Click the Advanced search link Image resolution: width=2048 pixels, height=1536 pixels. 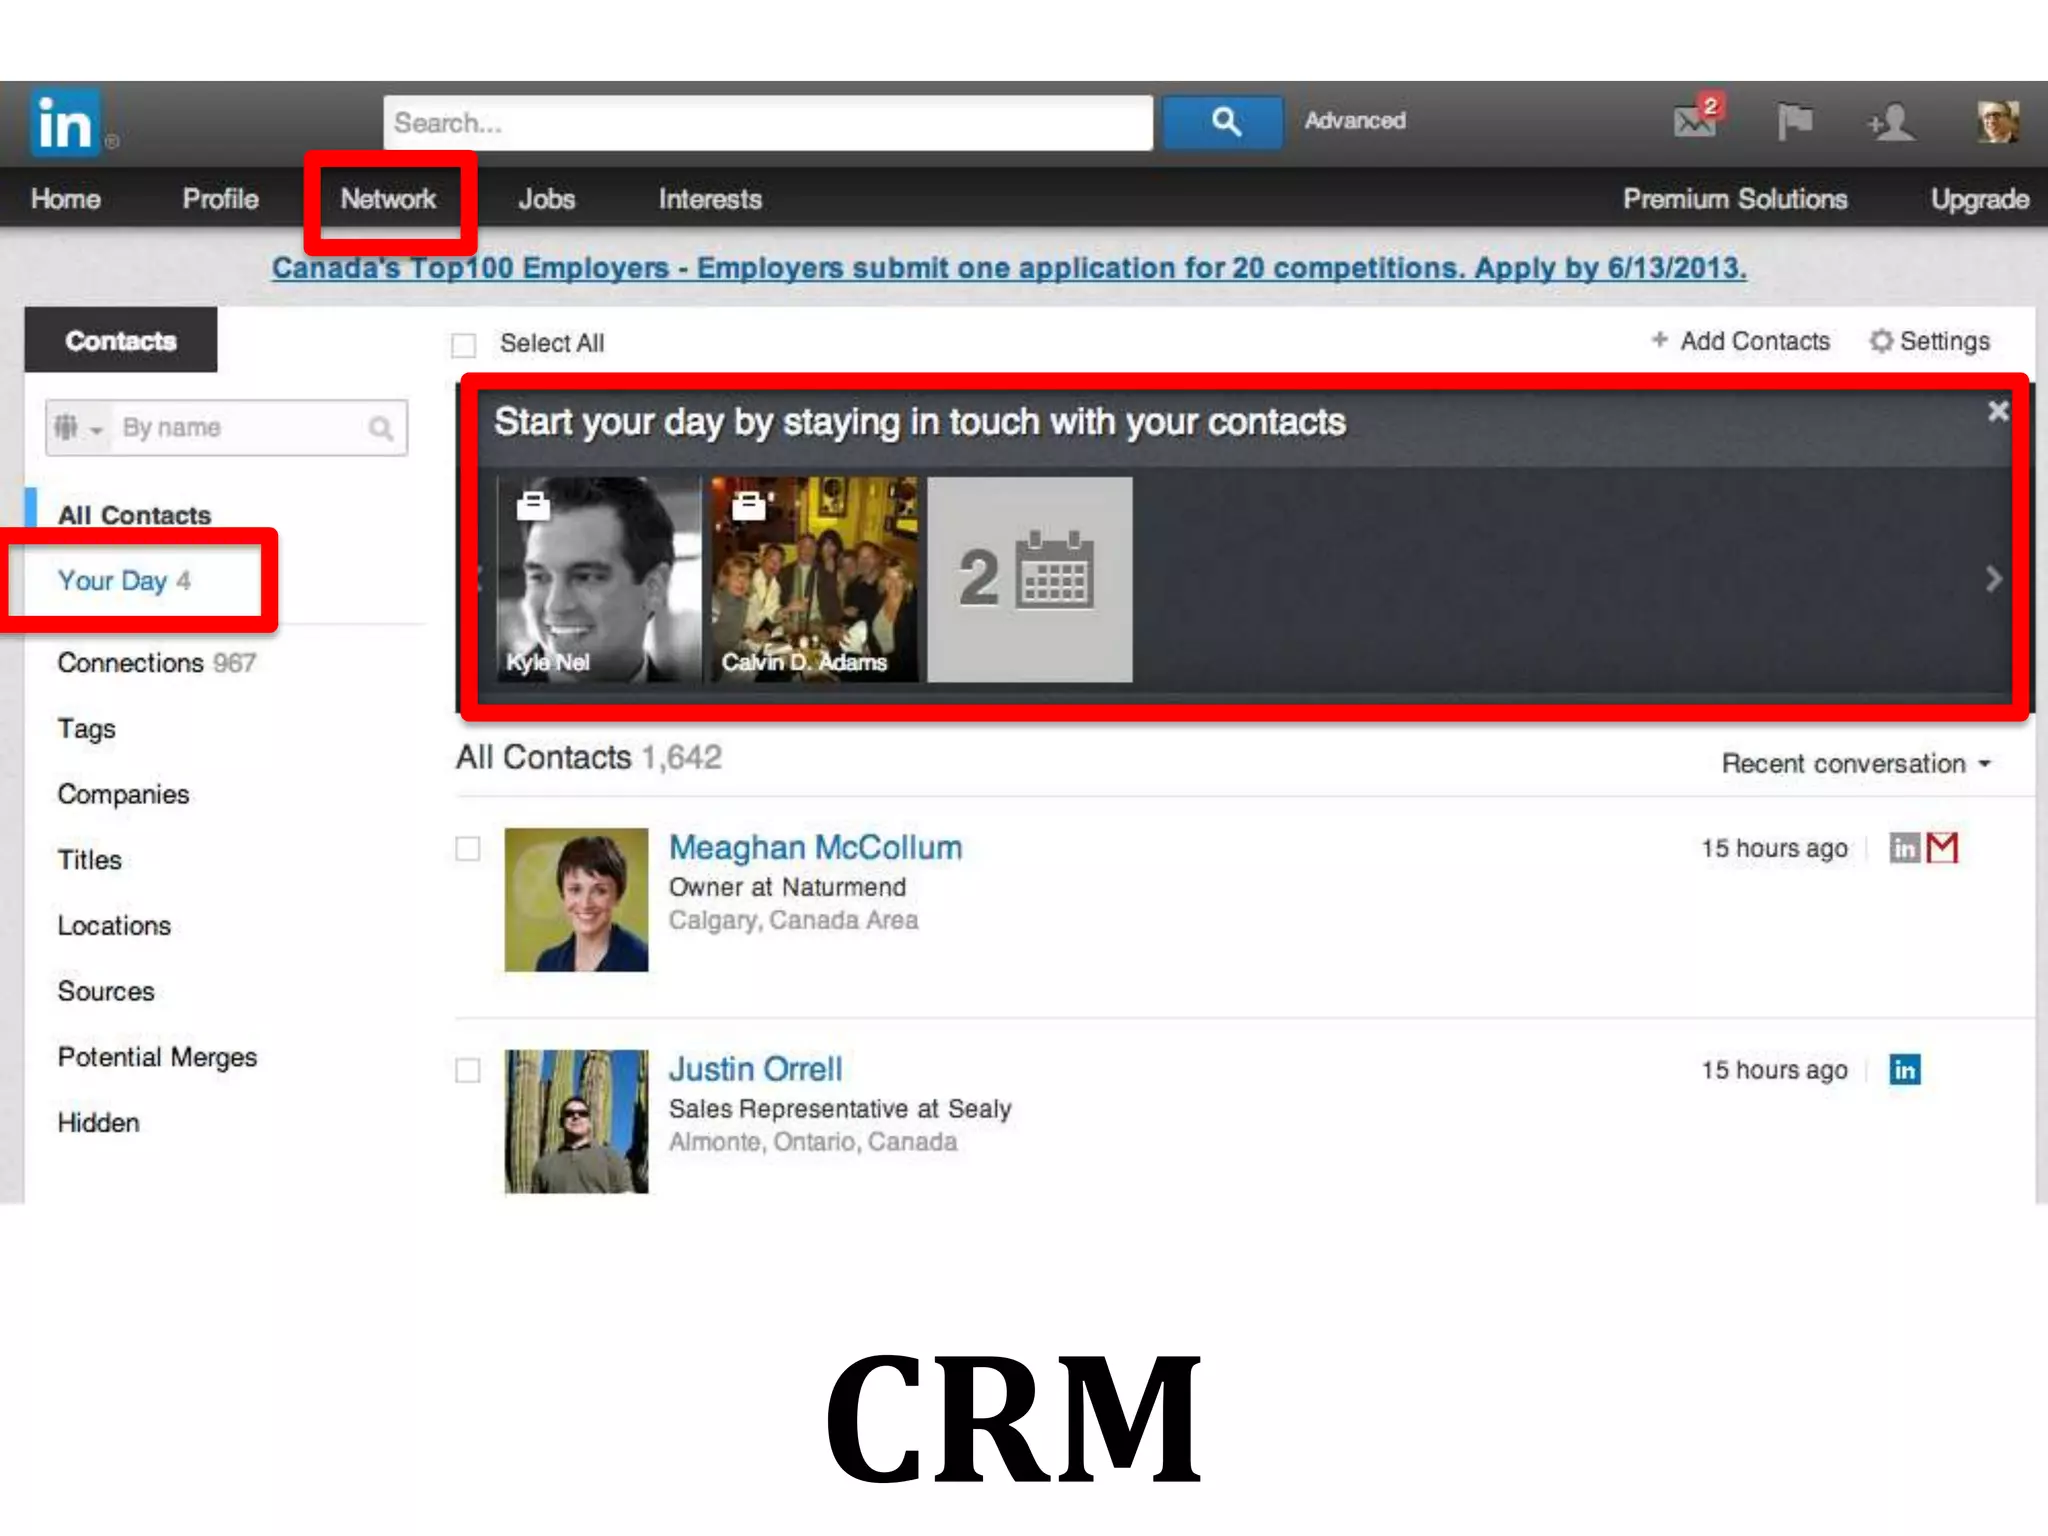[x=1355, y=121]
